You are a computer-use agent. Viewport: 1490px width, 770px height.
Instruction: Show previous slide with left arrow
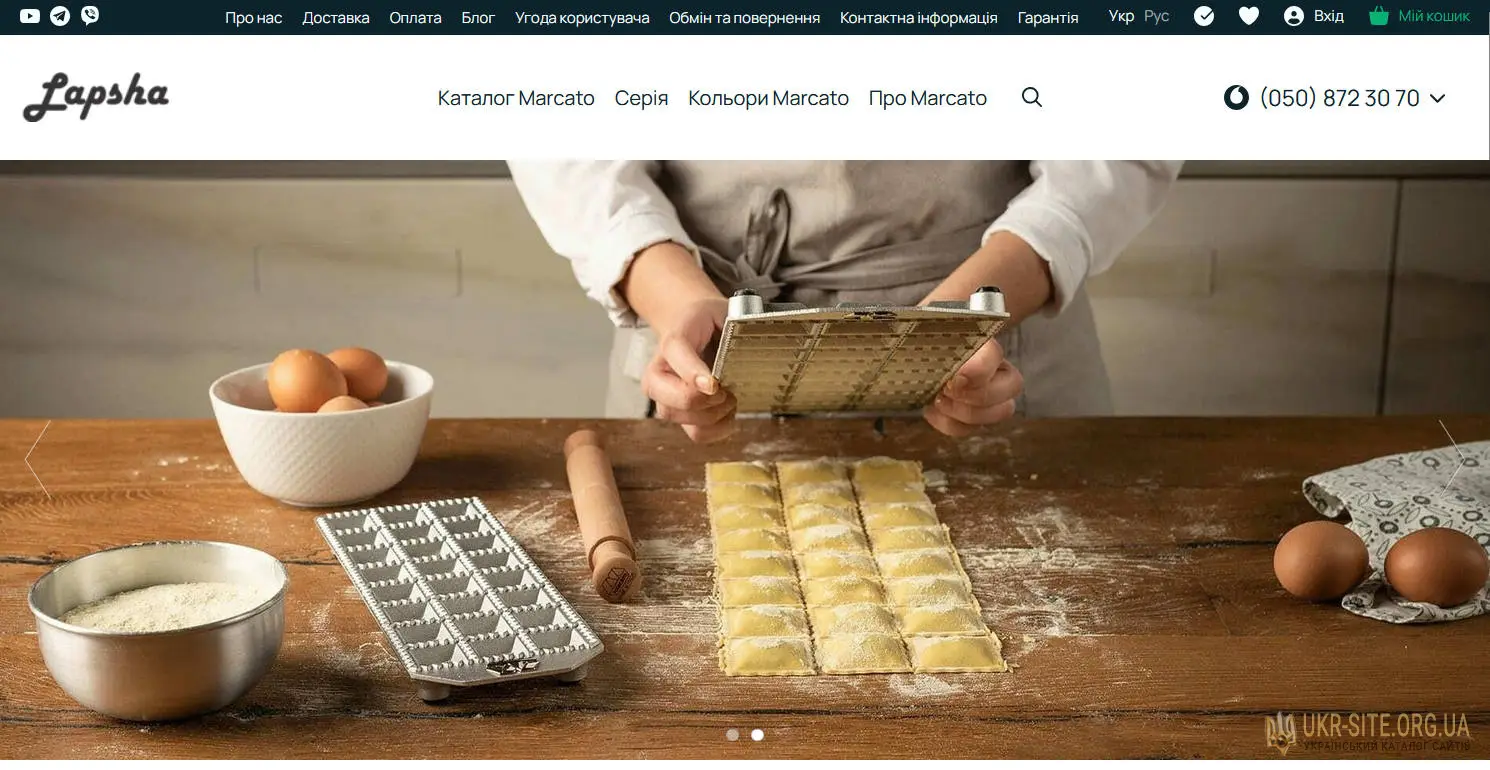pos(38,459)
